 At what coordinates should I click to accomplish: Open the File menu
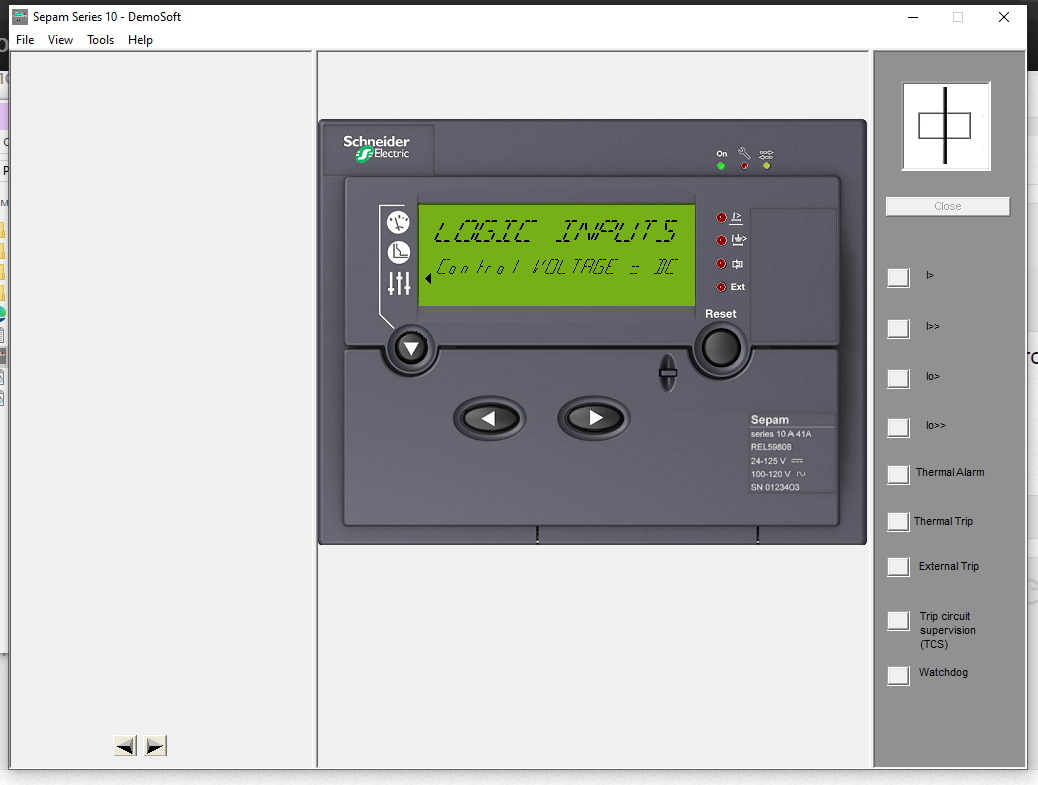coord(25,40)
